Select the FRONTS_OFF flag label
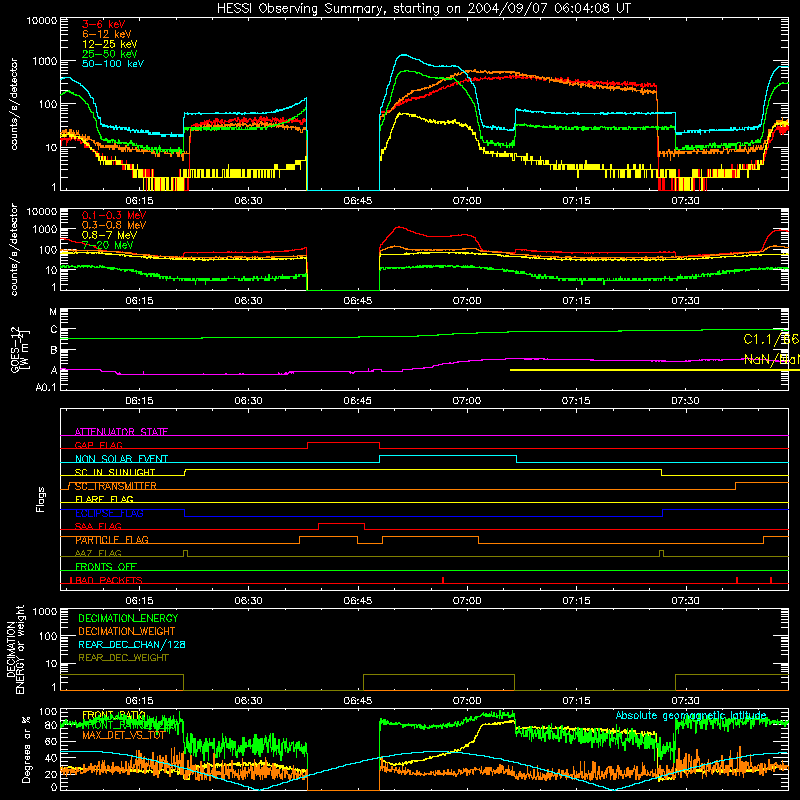Viewport: 800px width, 800px height. [106, 567]
